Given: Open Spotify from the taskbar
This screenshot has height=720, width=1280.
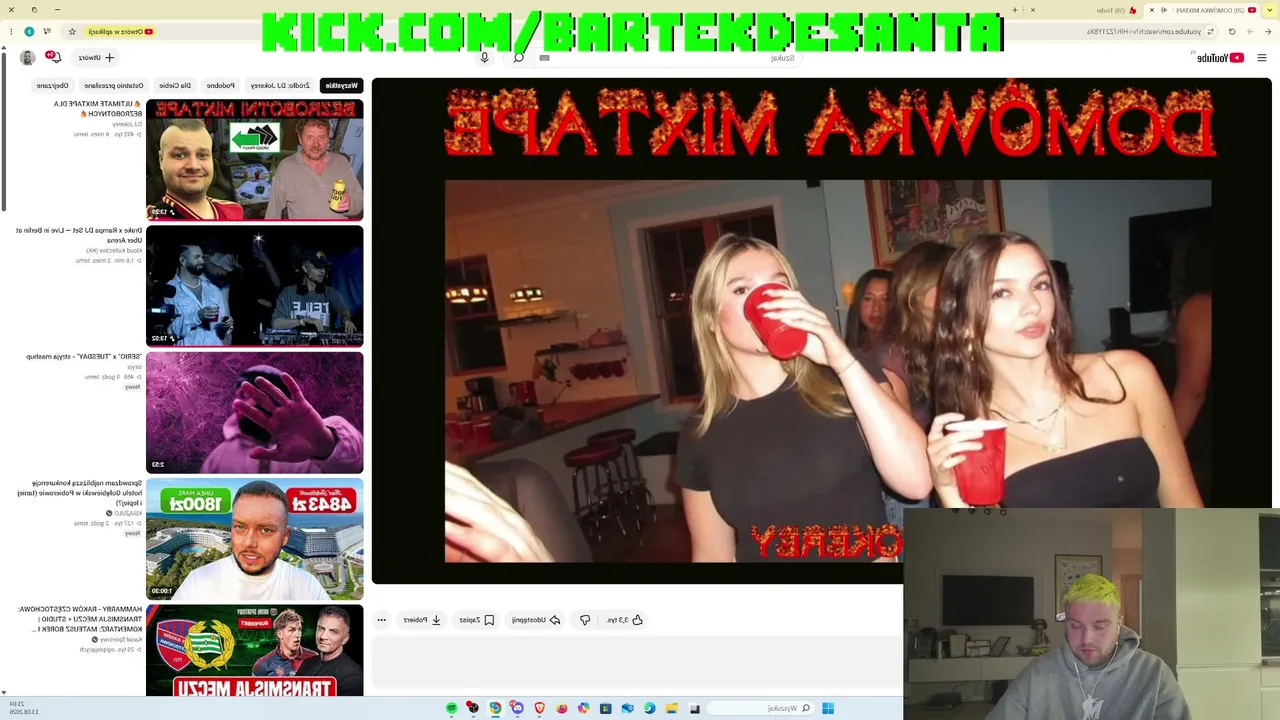Looking at the screenshot, I should 452,709.
